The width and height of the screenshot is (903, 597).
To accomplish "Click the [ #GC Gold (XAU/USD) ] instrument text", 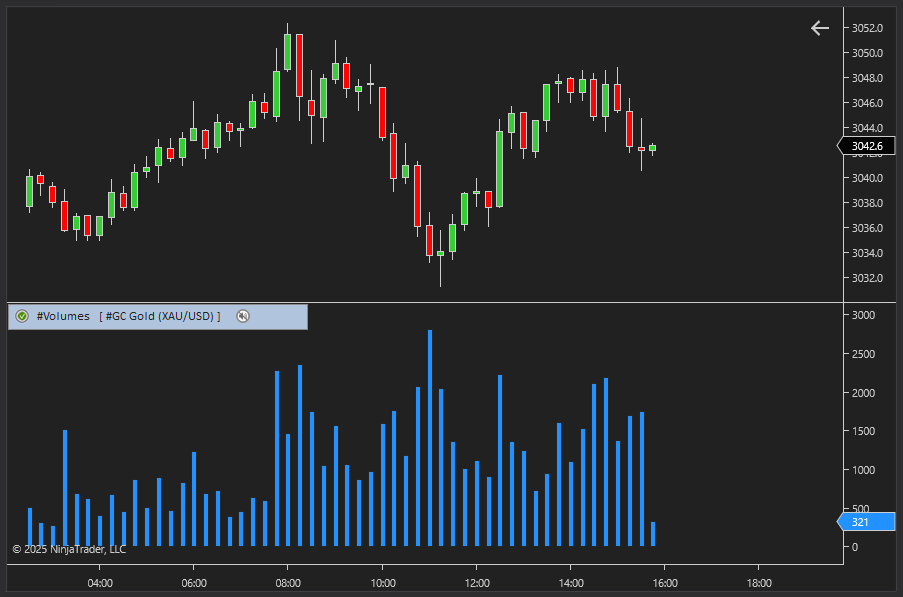I will [x=160, y=316].
